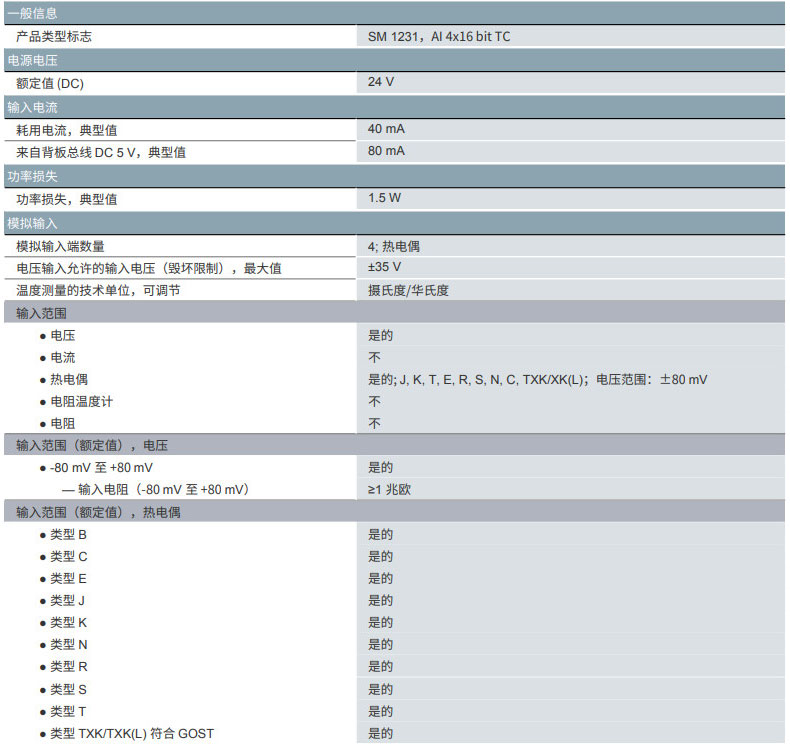The height and width of the screenshot is (744, 790).
Task: Click the 模拟输入 section header
Action: pyautogui.click(x=32, y=222)
